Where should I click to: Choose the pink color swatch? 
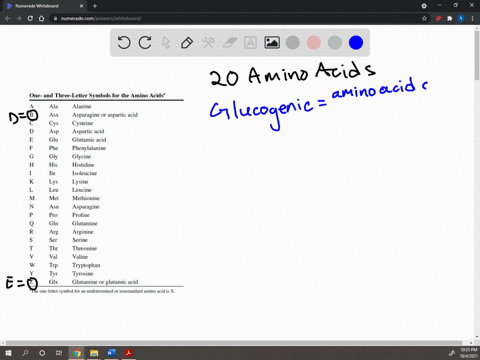[x=314, y=43]
